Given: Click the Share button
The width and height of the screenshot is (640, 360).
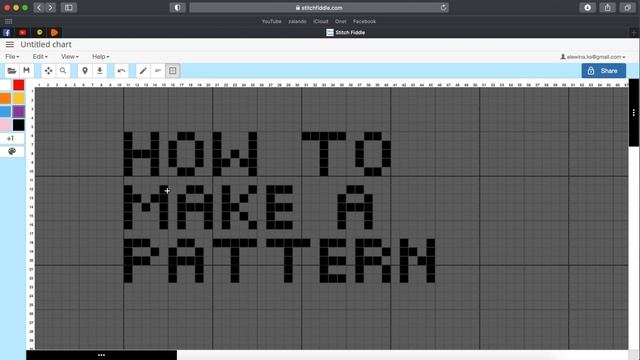Looking at the screenshot, I should [x=604, y=71].
